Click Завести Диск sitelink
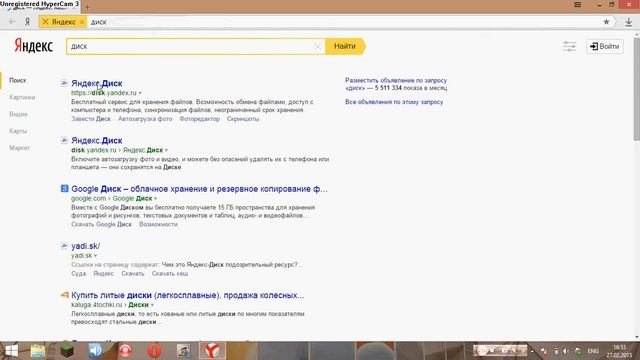 91,119
